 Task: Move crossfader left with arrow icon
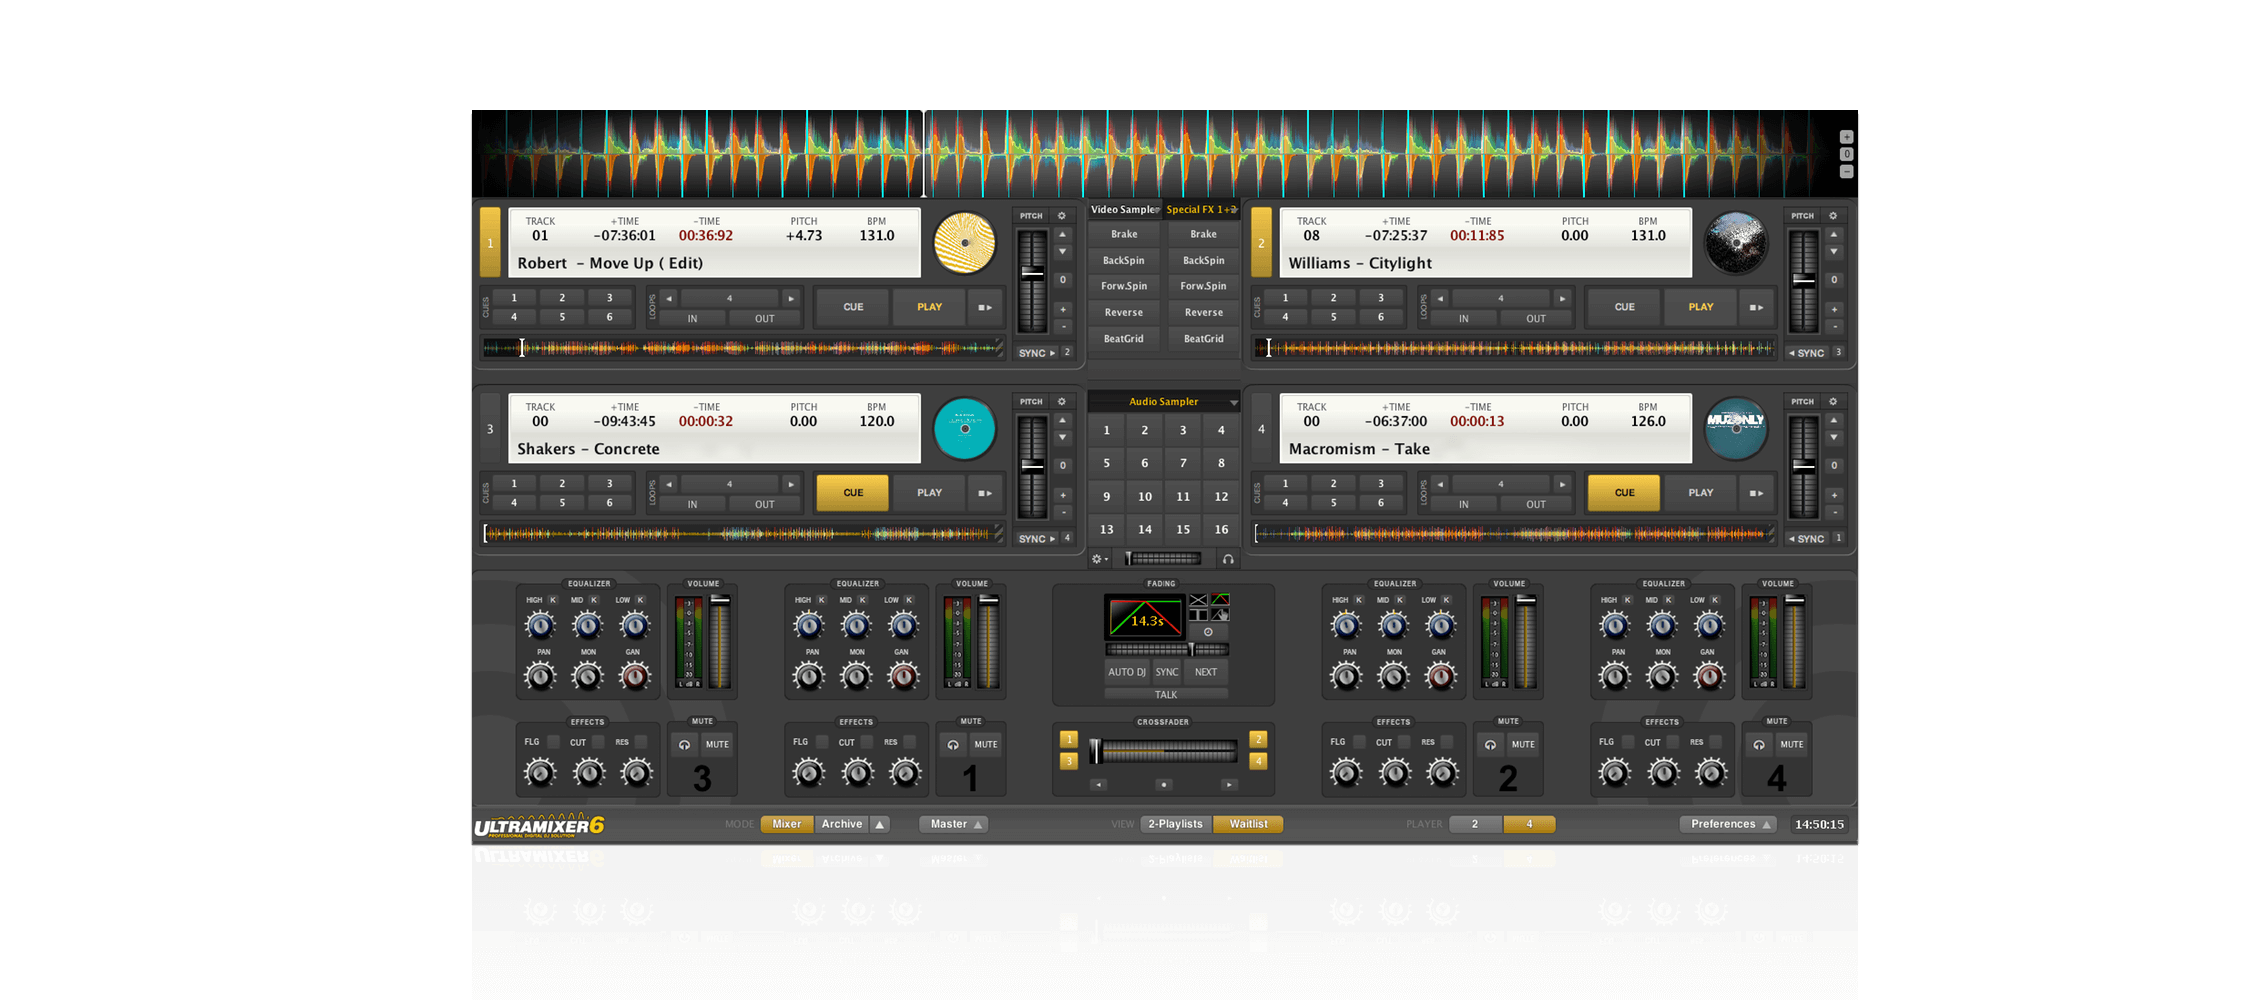(x=1099, y=785)
